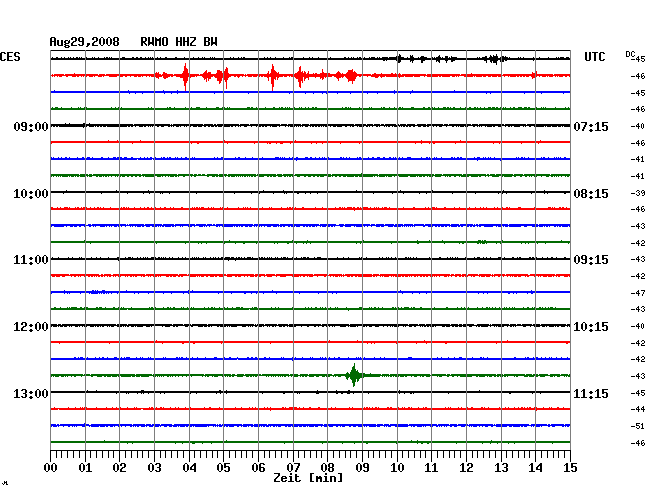This screenshot has height=494, width=650.
Task: Click the red burst between minutes 06 and 07
Action: [272, 77]
